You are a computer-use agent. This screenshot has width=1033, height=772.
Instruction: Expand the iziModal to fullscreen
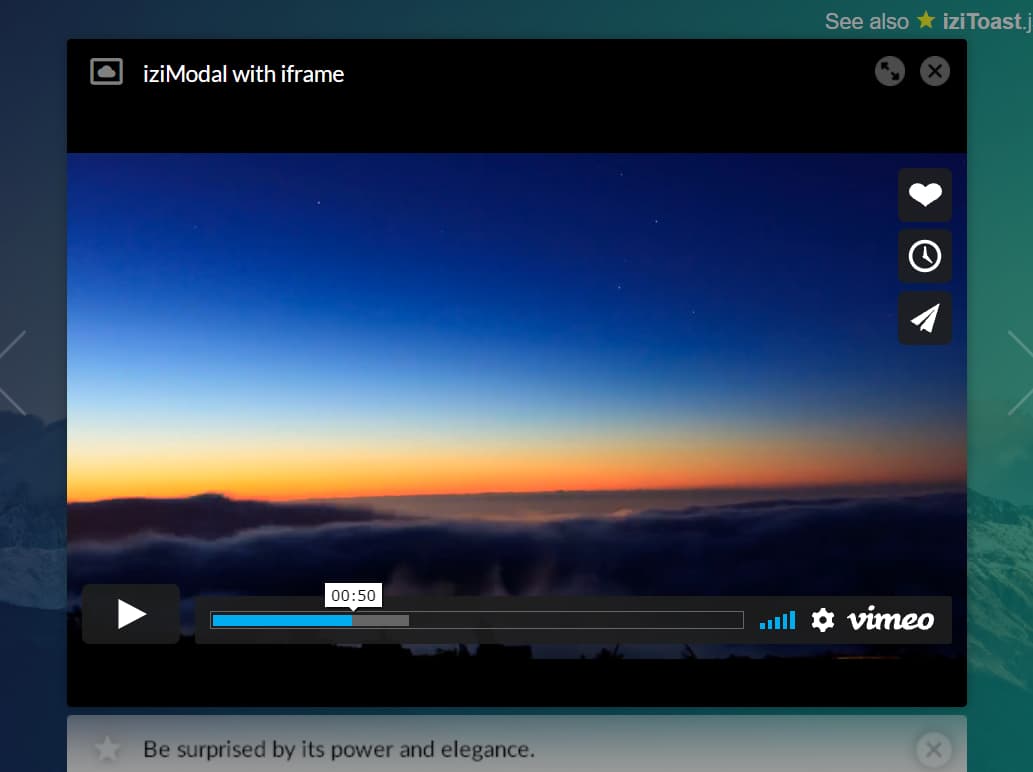click(890, 71)
